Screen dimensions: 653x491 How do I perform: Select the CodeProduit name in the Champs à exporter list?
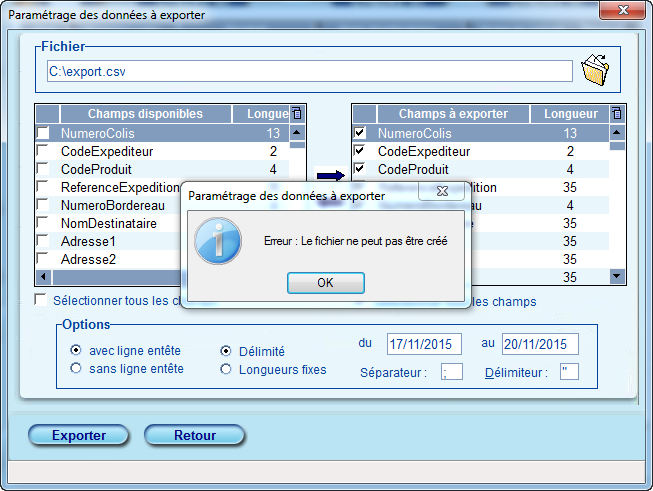413,169
